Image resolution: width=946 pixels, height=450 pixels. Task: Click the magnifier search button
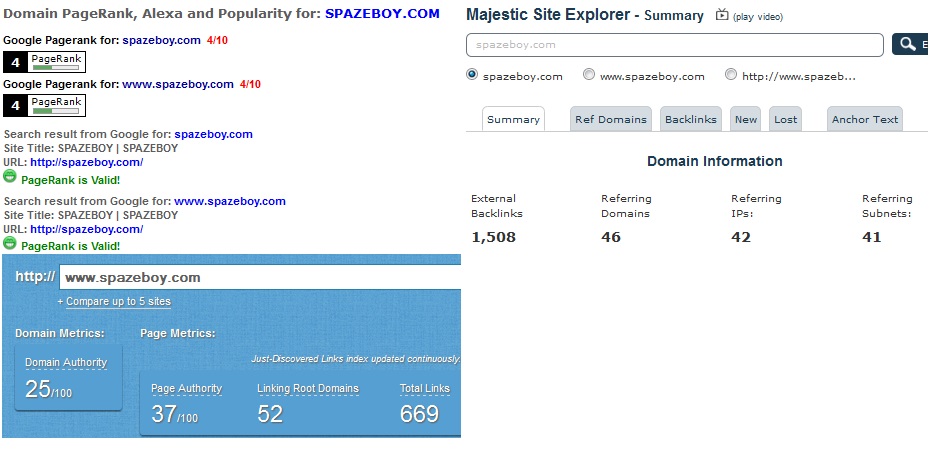910,44
